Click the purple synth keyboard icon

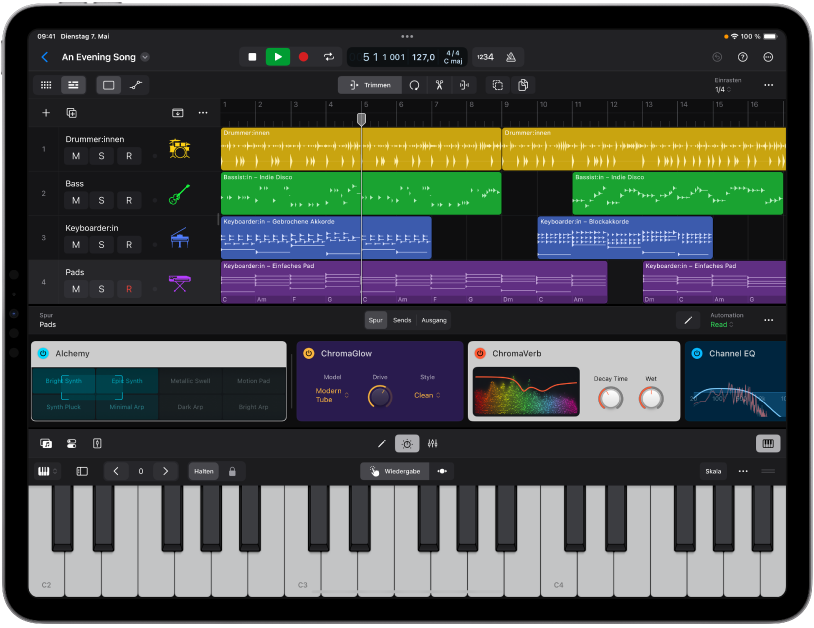coord(180,283)
